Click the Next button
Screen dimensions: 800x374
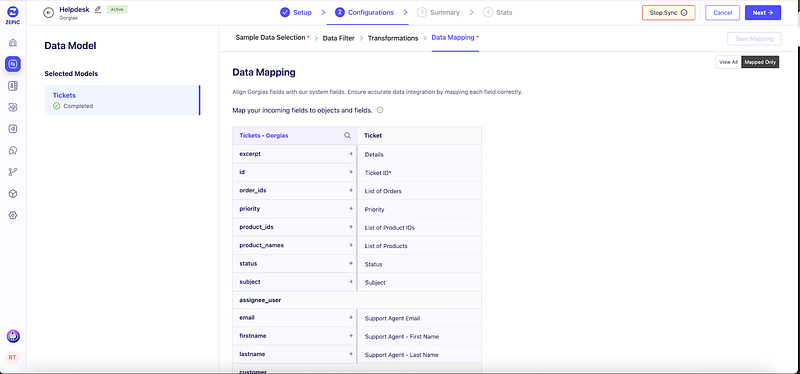pyautogui.click(x=763, y=13)
